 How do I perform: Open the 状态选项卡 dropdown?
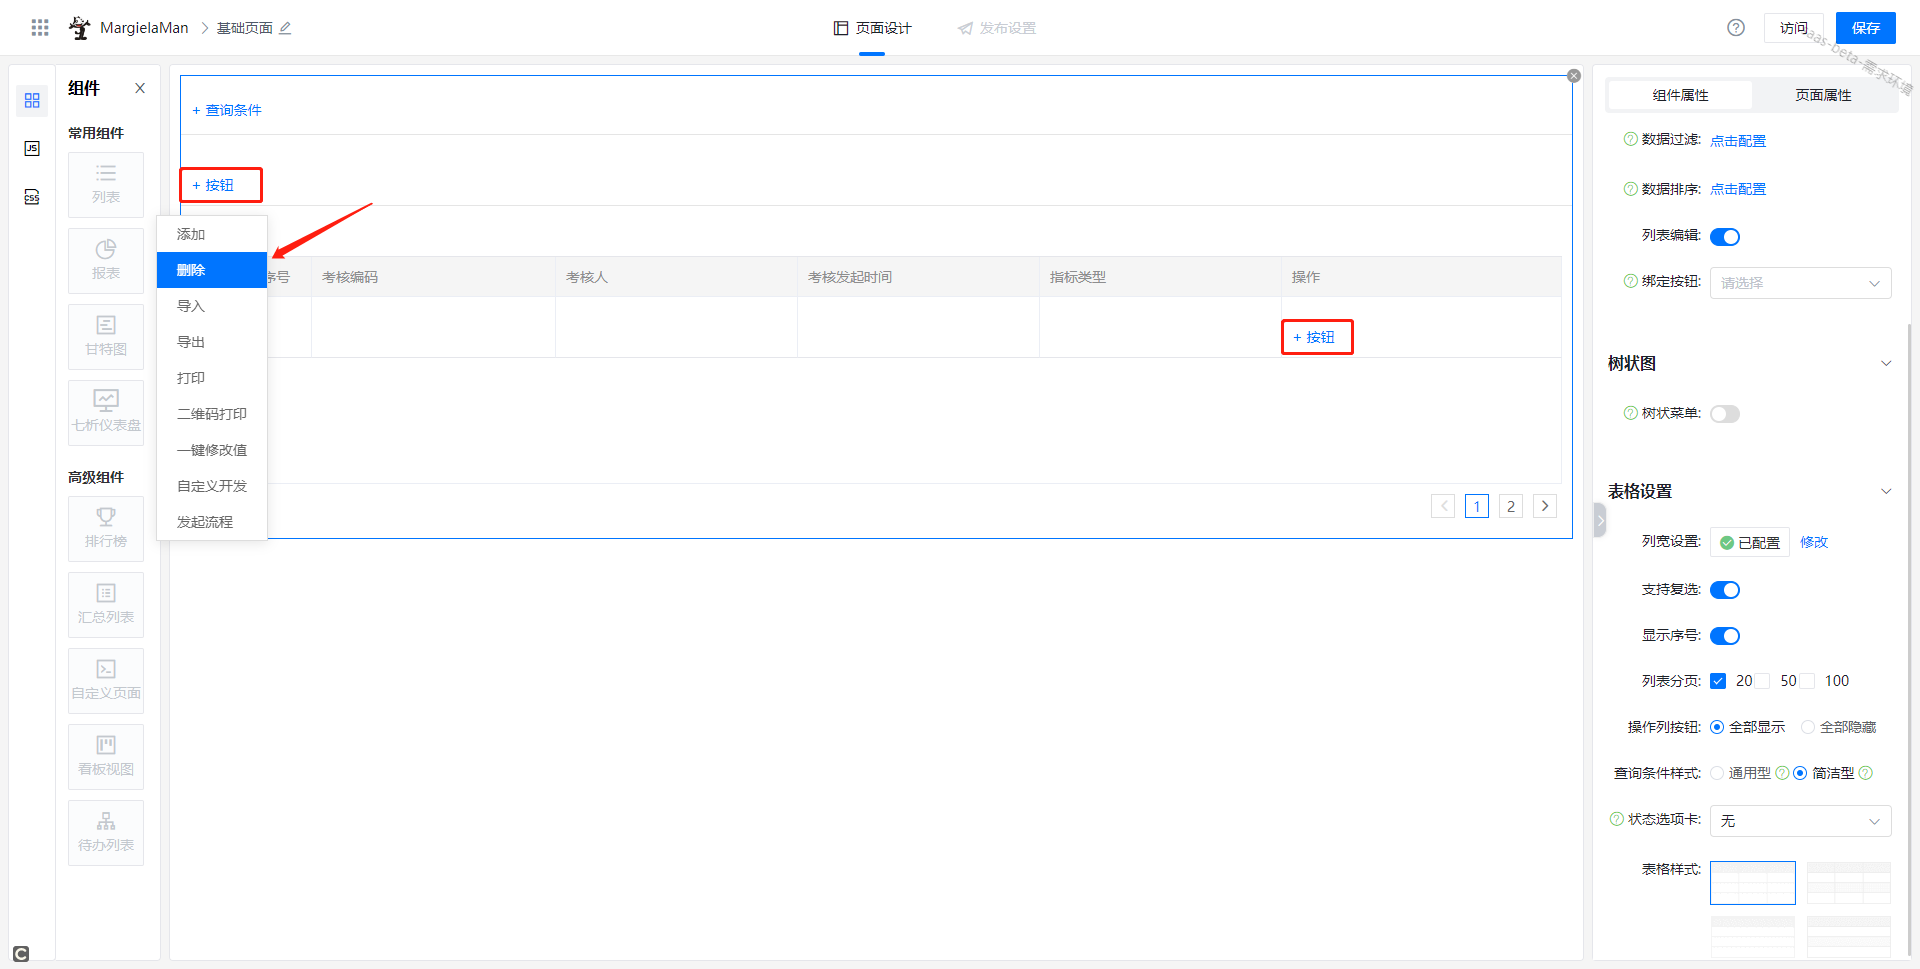tap(1800, 821)
